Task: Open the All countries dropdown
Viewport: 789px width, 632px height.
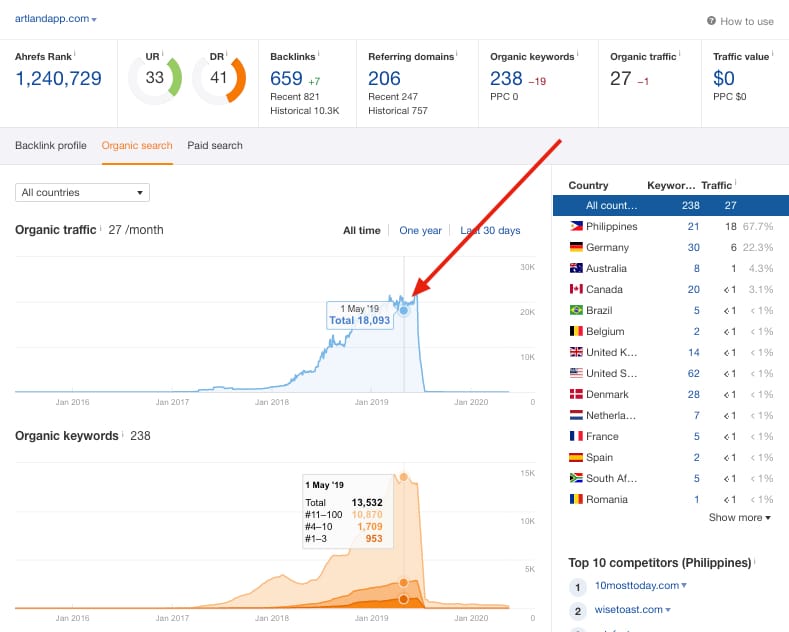Action: coord(83,192)
